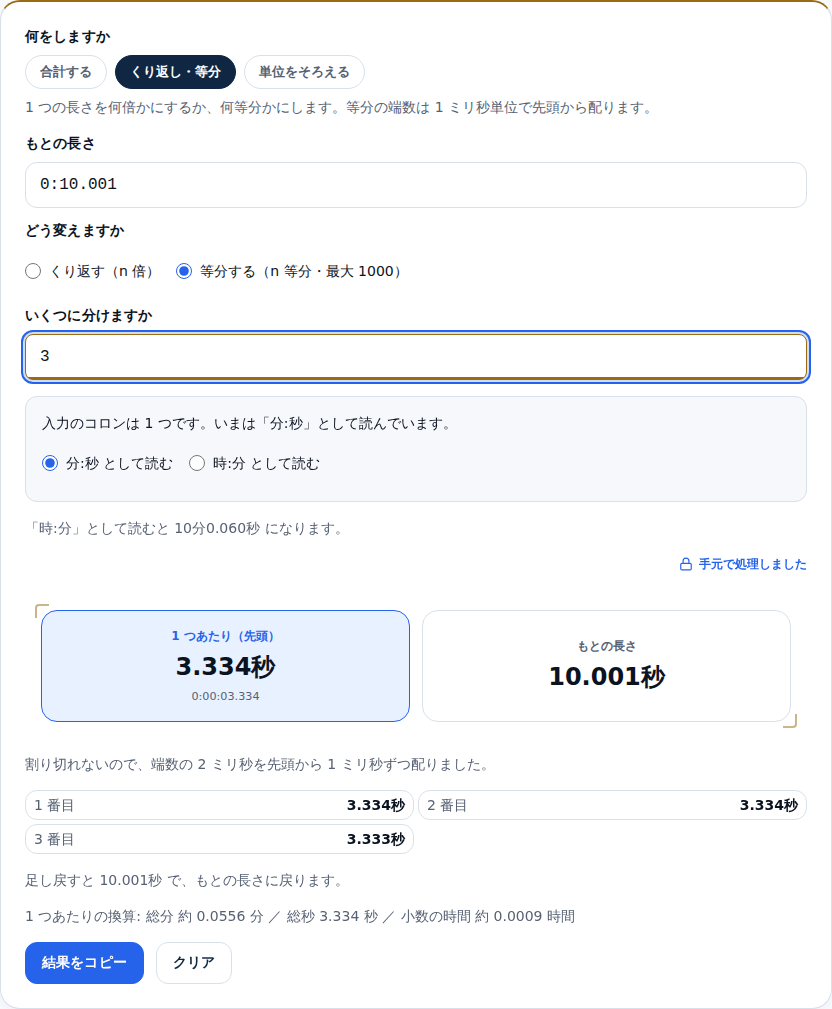Image resolution: width=832 pixels, height=1009 pixels.
Task: Focus the もとの長さ input containing 0:10.001
Action: coord(416,185)
